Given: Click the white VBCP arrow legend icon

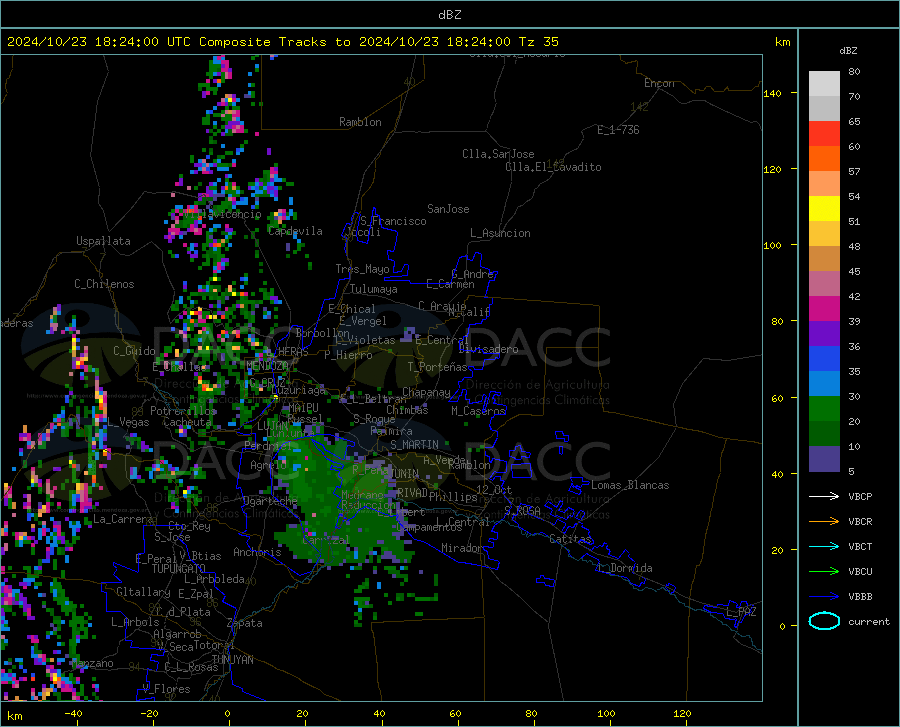Looking at the screenshot, I should coord(824,496).
